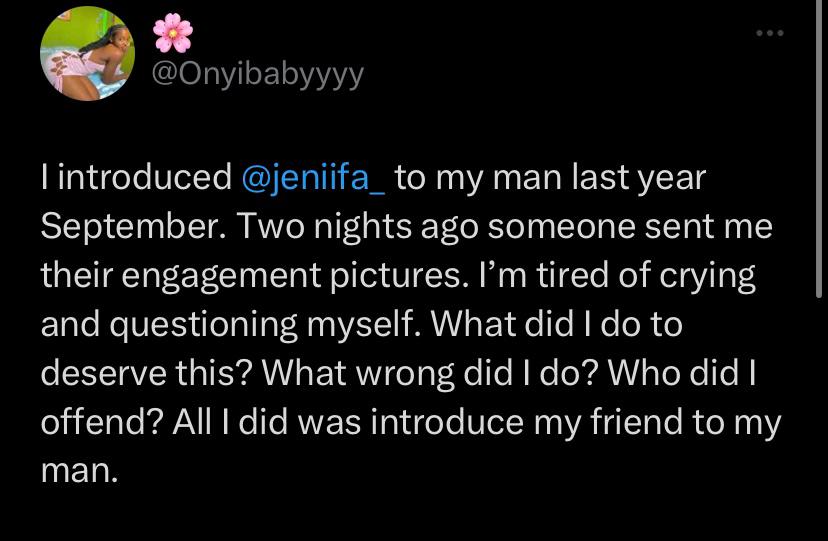
Task: Click the pink flower emoji display name
Action: tap(173, 33)
